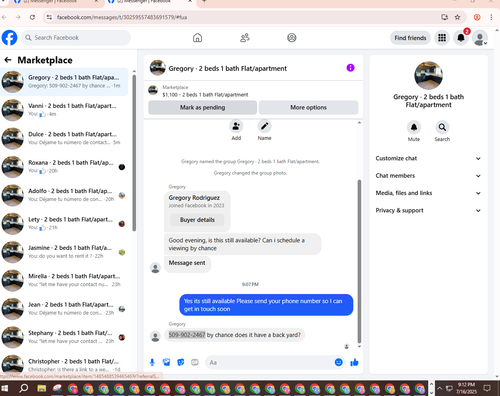Image resolution: width=500 pixels, height=396 pixels.
Task: Open Christopher conversation in list
Action: pyautogui.click(x=64, y=364)
